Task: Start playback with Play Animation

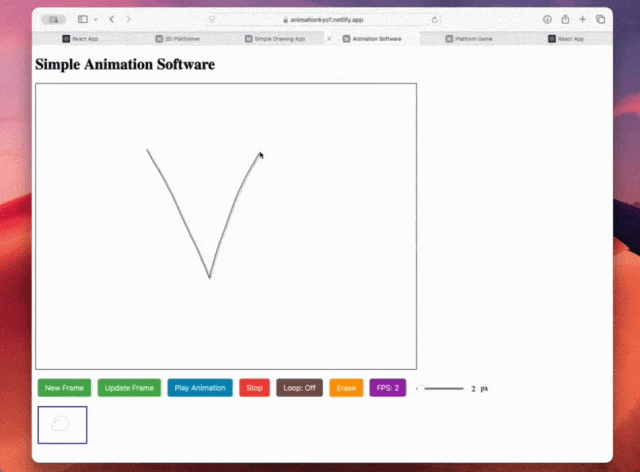Action: click(x=200, y=388)
